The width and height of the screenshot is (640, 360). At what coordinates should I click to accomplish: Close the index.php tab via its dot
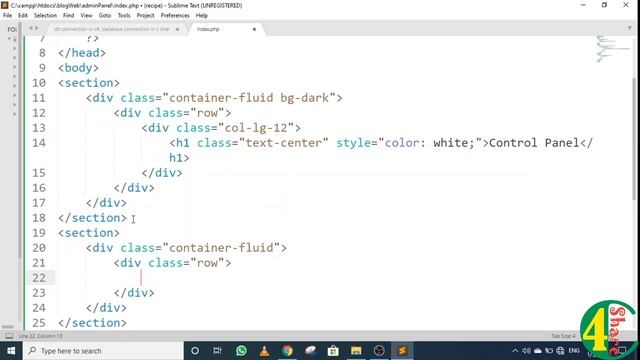pyautogui.click(x=254, y=29)
